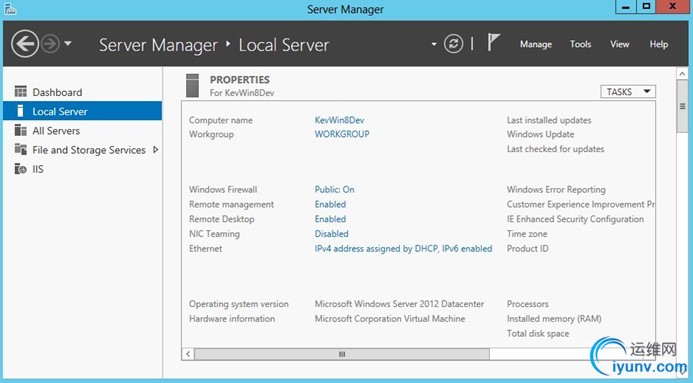This screenshot has height=383, width=693.
Task: Click the IIS role icon
Action: [20, 168]
